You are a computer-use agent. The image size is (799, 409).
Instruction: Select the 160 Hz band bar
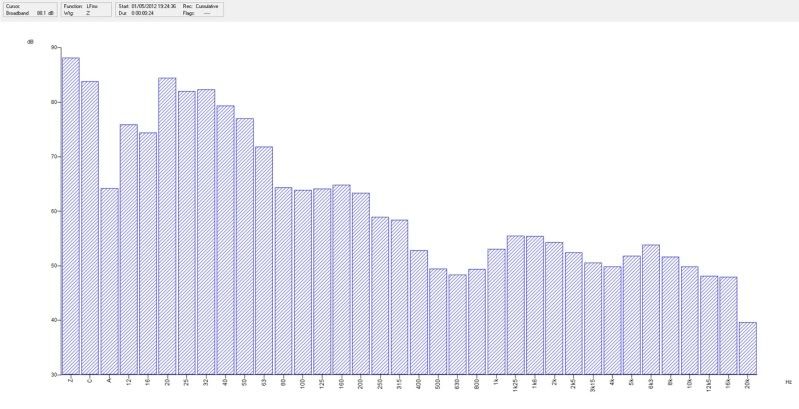pos(341,280)
